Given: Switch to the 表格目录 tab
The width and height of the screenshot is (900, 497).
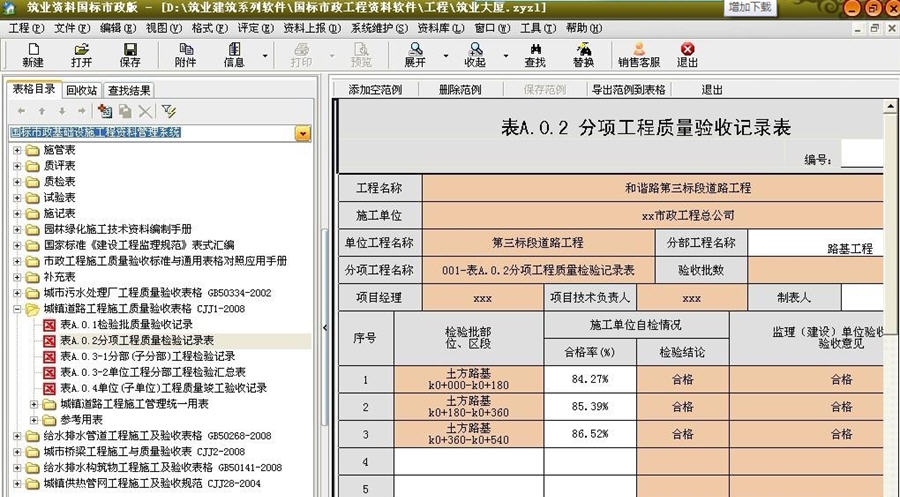Looking at the screenshot, I should tap(34, 89).
